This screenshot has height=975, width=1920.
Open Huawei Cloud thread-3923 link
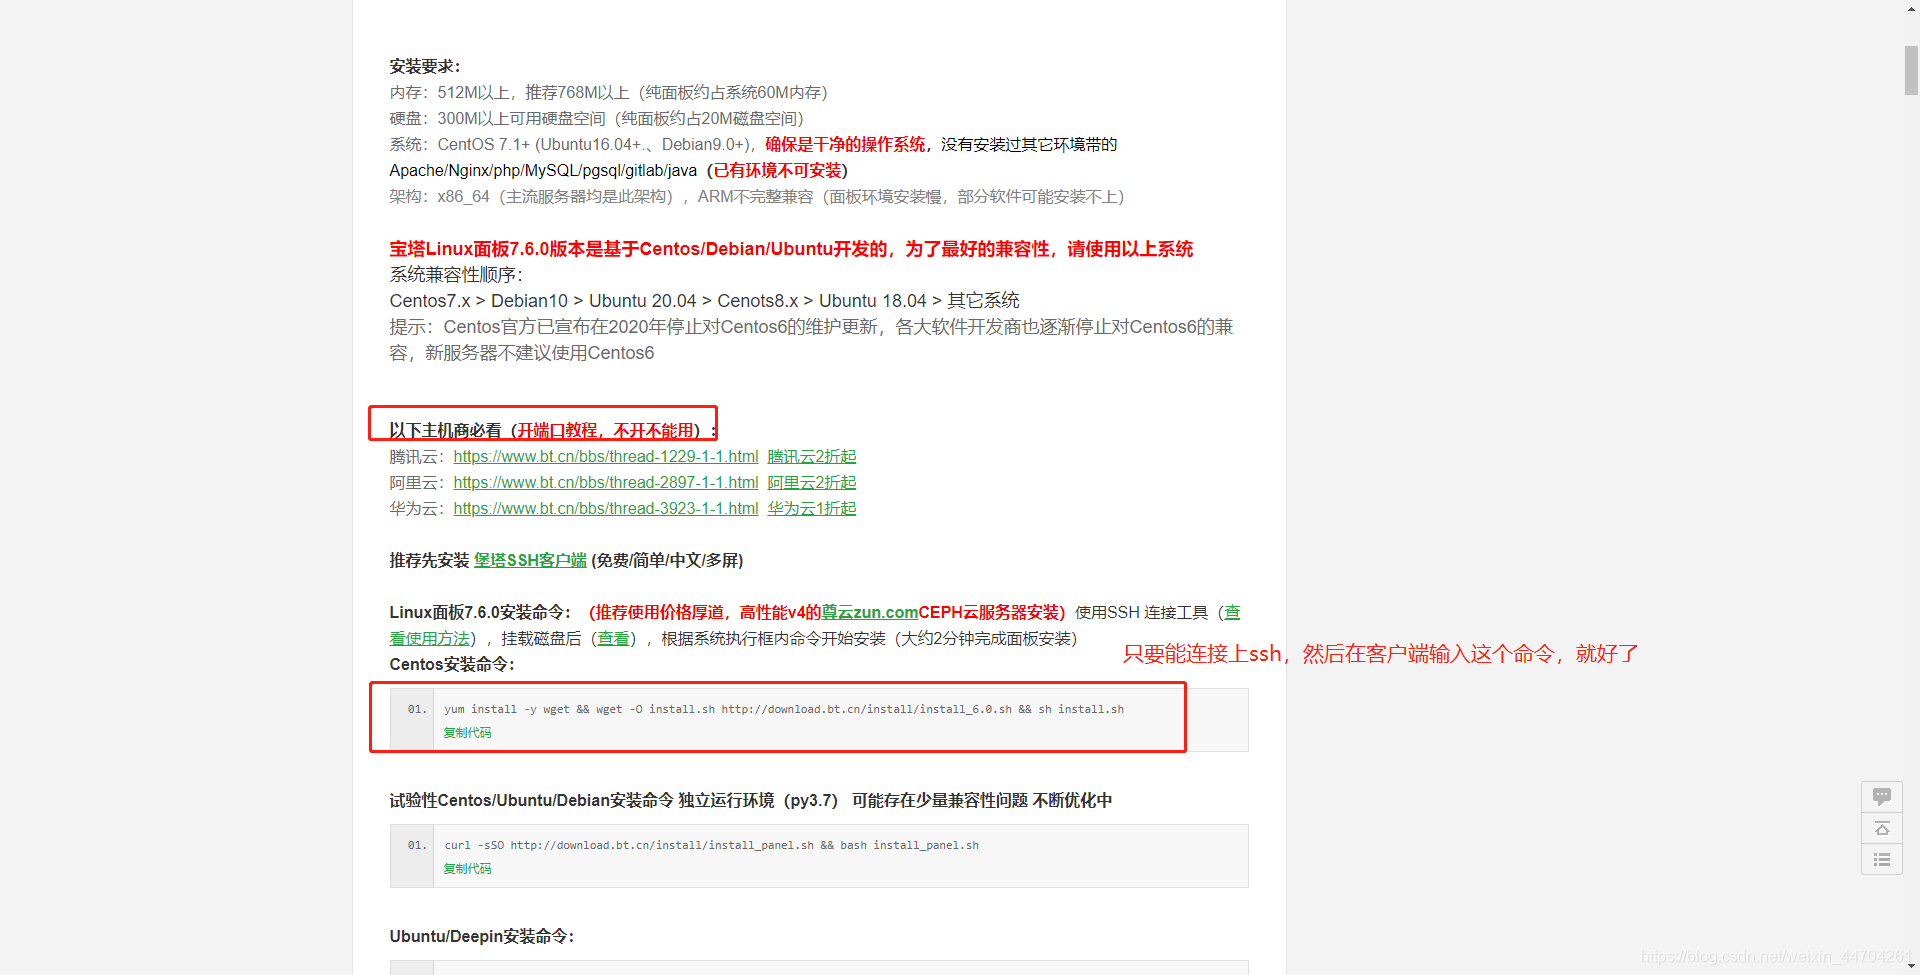tap(606, 509)
